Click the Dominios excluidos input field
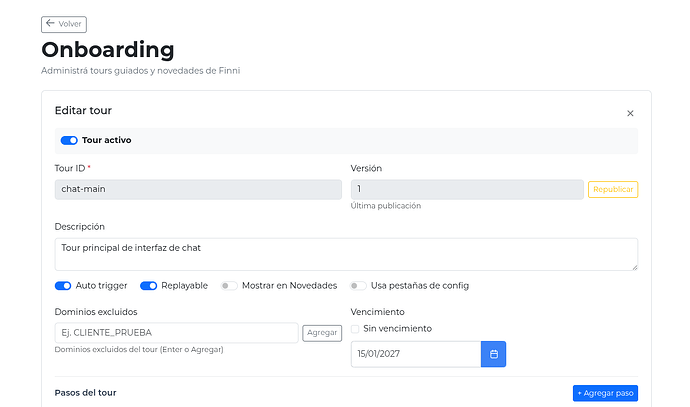The height and width of the screenshot is (407, 690). point(176,333)
